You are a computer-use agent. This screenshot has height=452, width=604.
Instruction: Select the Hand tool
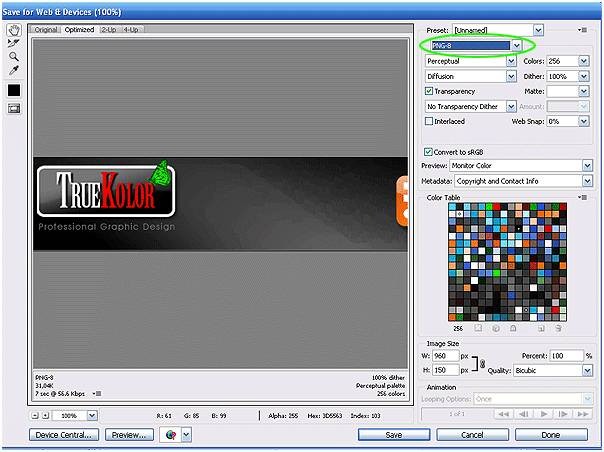point(14,30)
